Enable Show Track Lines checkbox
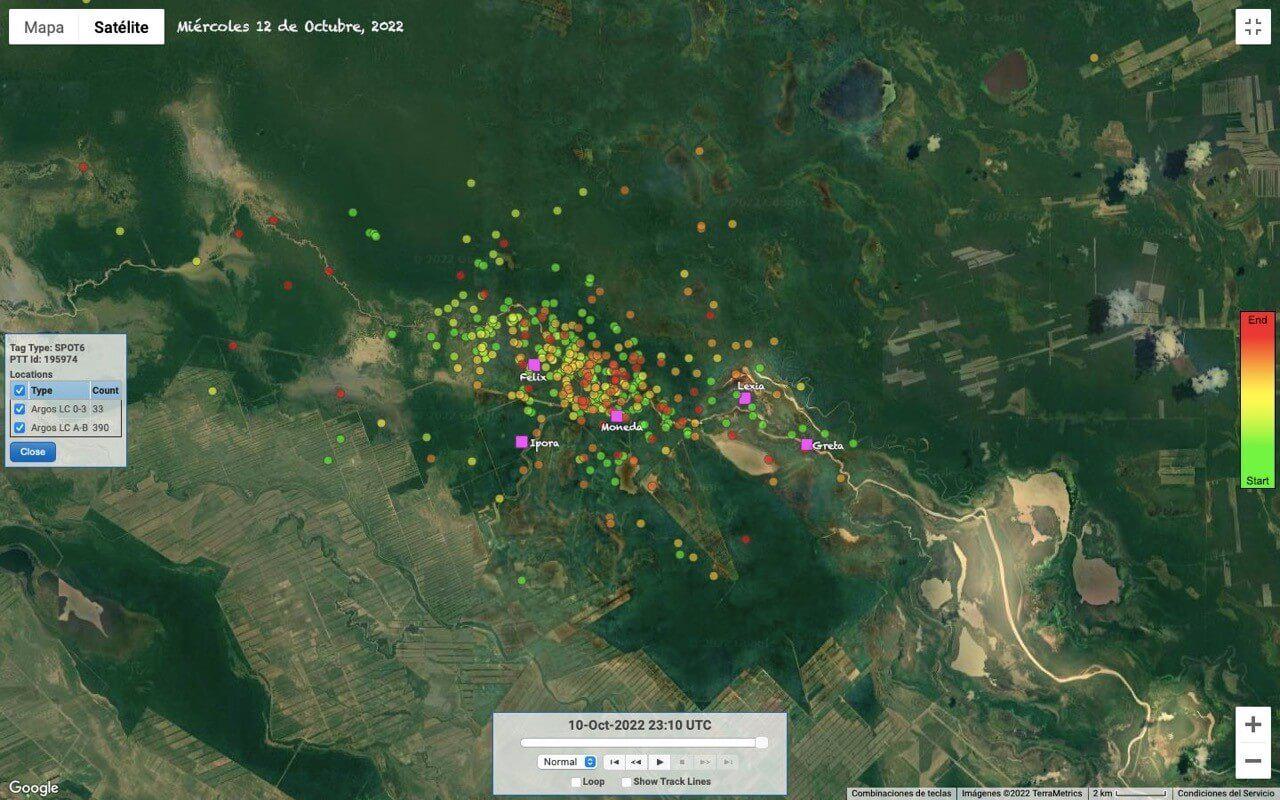Screen dimensions: 1280x800 pos(626,782)
